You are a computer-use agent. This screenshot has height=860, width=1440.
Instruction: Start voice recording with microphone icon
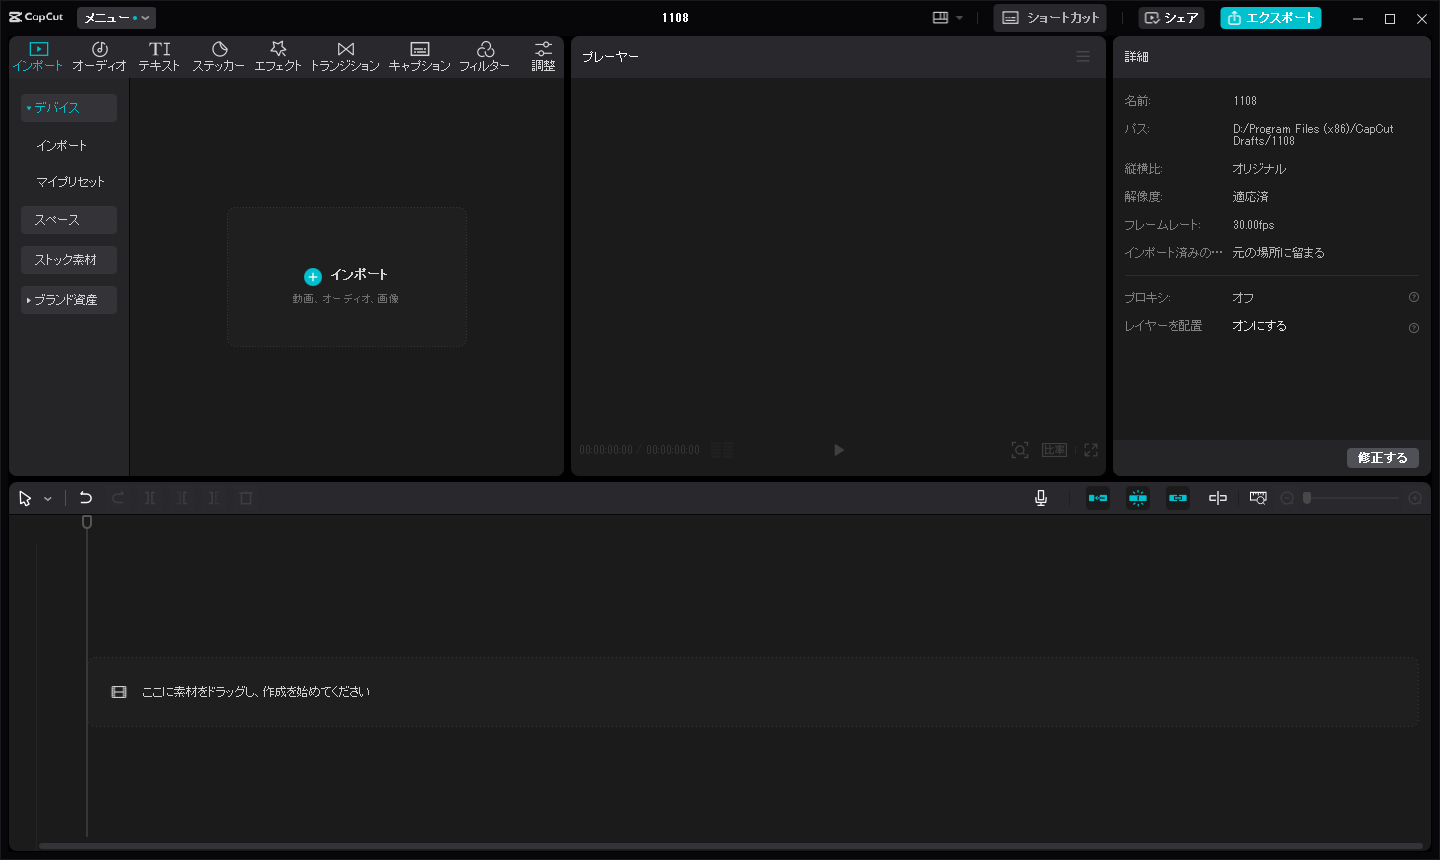pos(1041,498)
